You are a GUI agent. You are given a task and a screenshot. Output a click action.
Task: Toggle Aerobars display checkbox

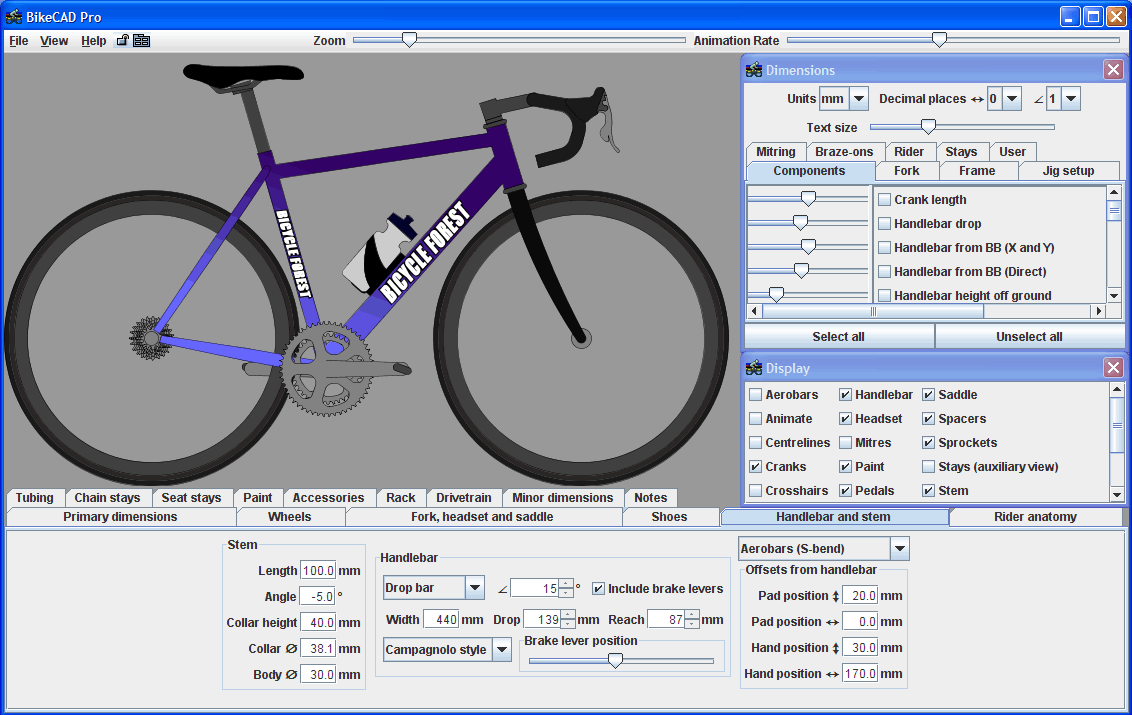click(756, 395)
